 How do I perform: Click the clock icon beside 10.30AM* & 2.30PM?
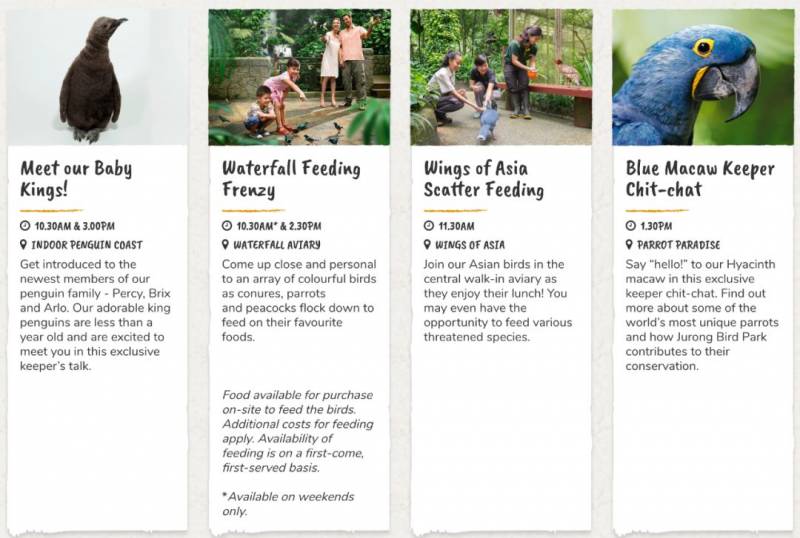pyautogui.click(x=227, y=226)
